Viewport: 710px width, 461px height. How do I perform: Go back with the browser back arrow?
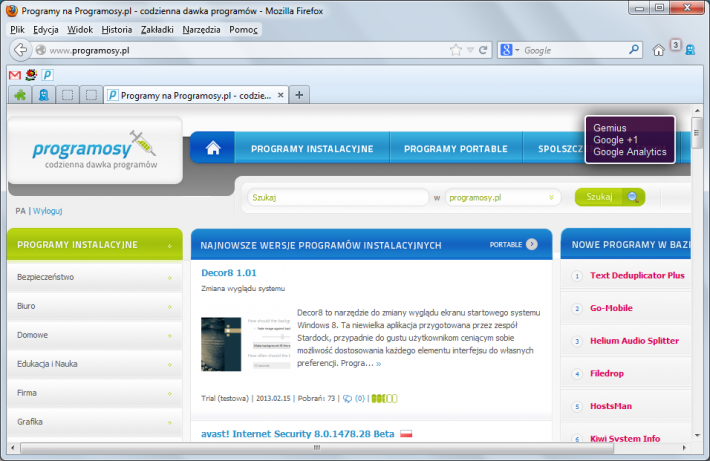[20, 50]
